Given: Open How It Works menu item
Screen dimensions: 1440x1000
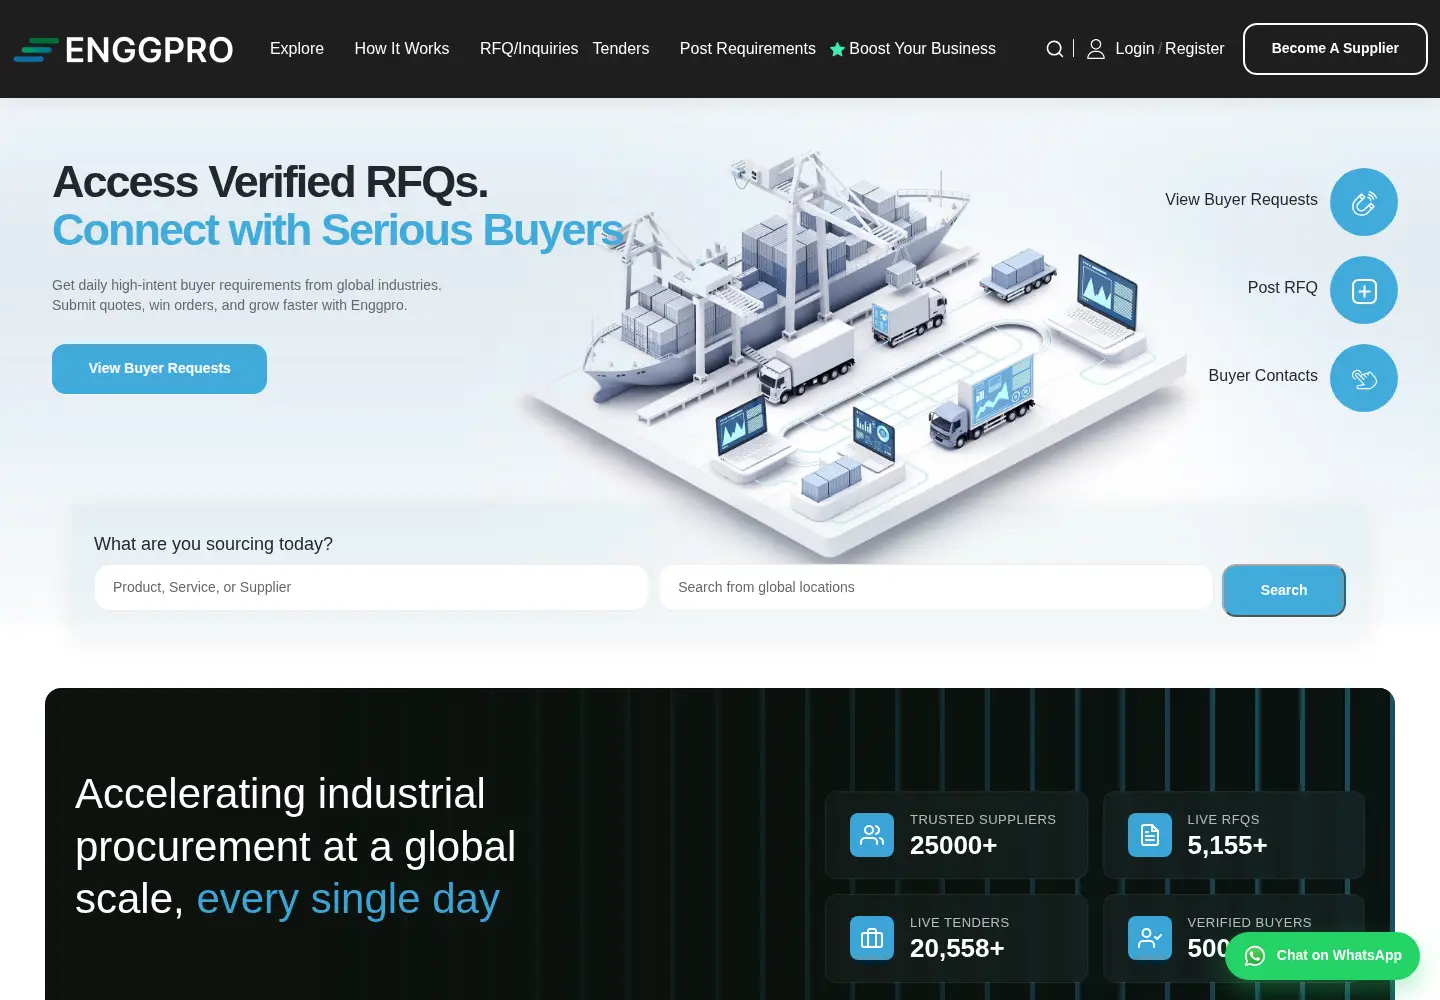Looking at the screenshot, I should (x=402, y=49).
